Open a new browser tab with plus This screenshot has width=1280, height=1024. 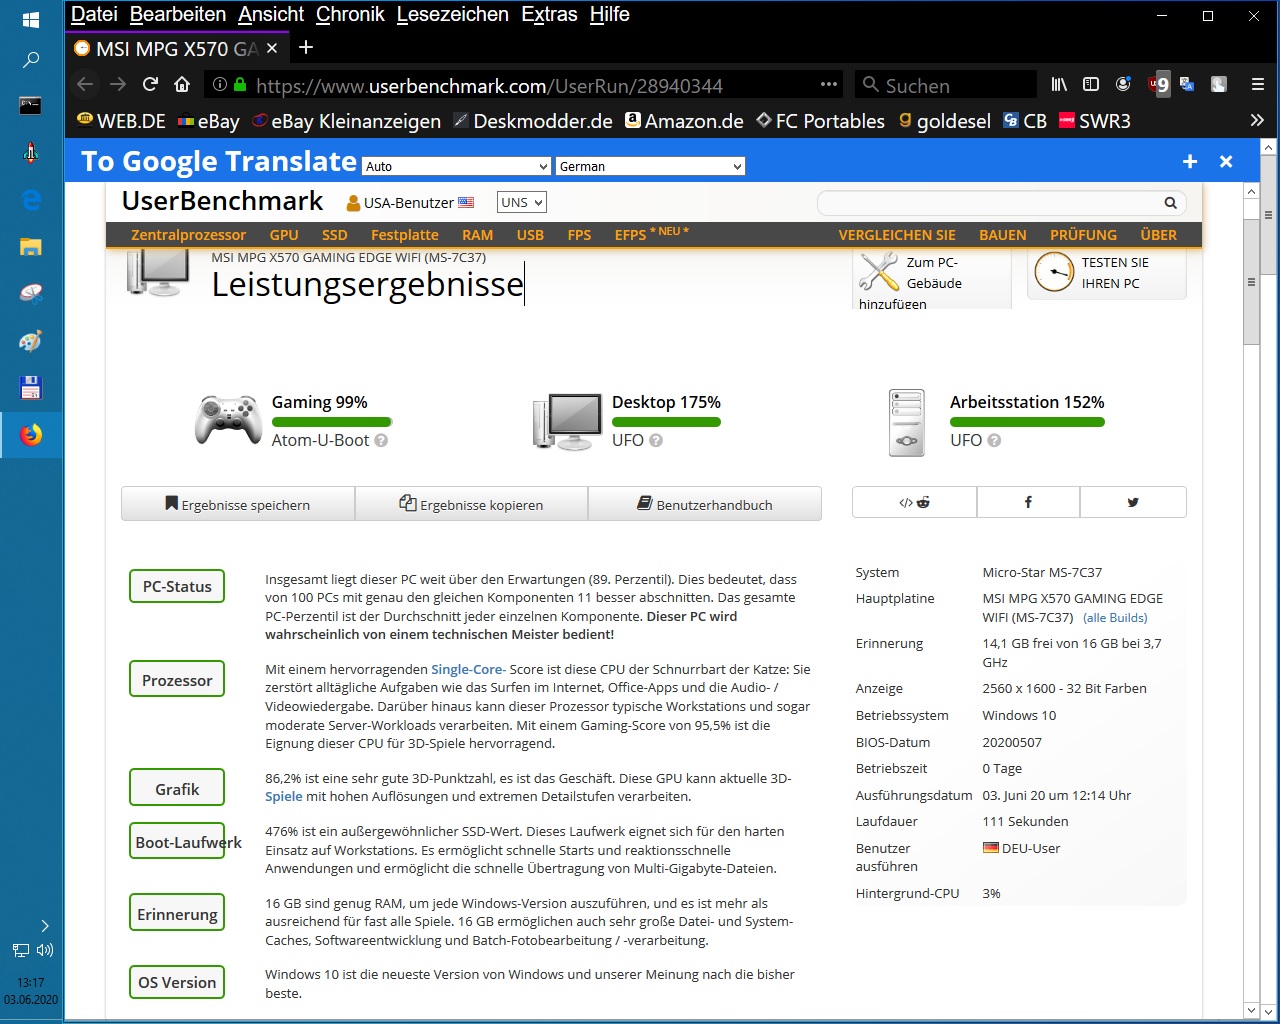pos(306,47)
